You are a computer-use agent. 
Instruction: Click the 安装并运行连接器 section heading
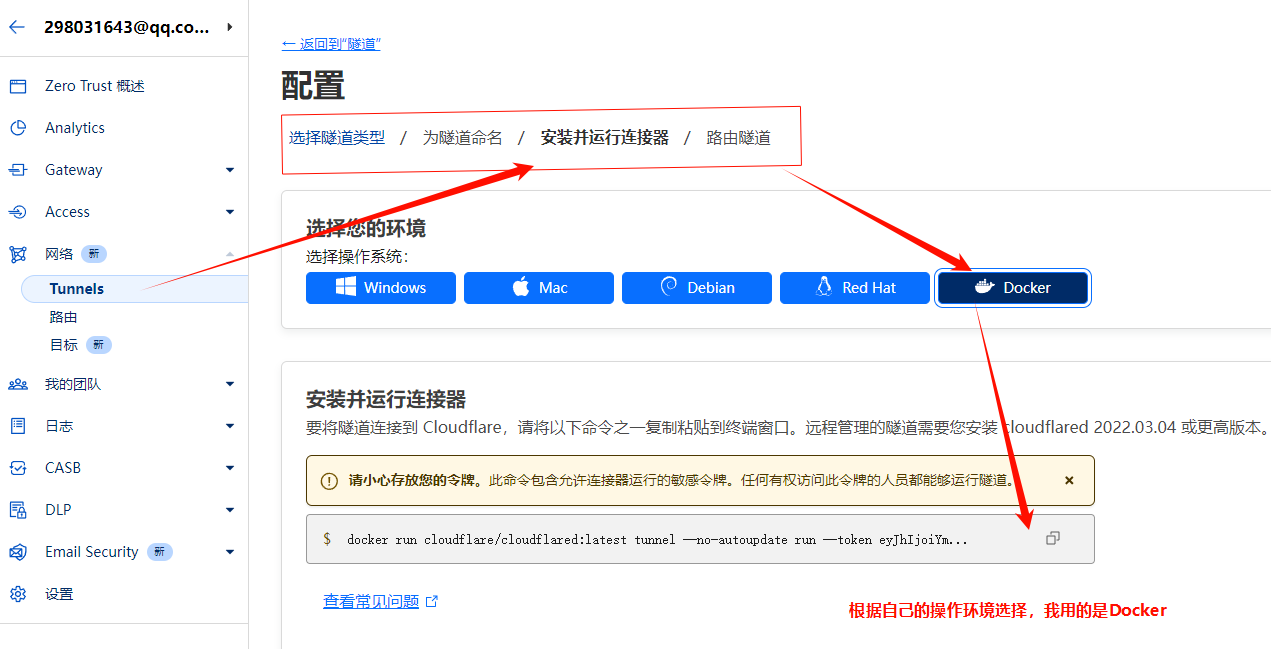[386, 400]
